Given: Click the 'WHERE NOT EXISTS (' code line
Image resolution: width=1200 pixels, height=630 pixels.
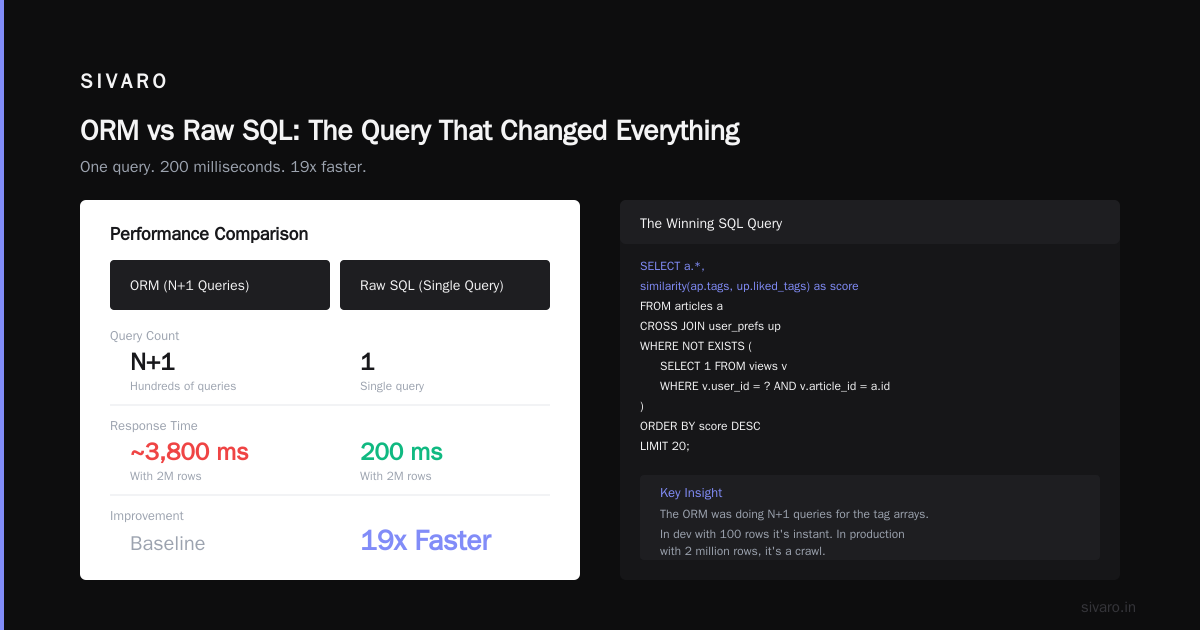Looking at the screenshot, I should [695, 346].
